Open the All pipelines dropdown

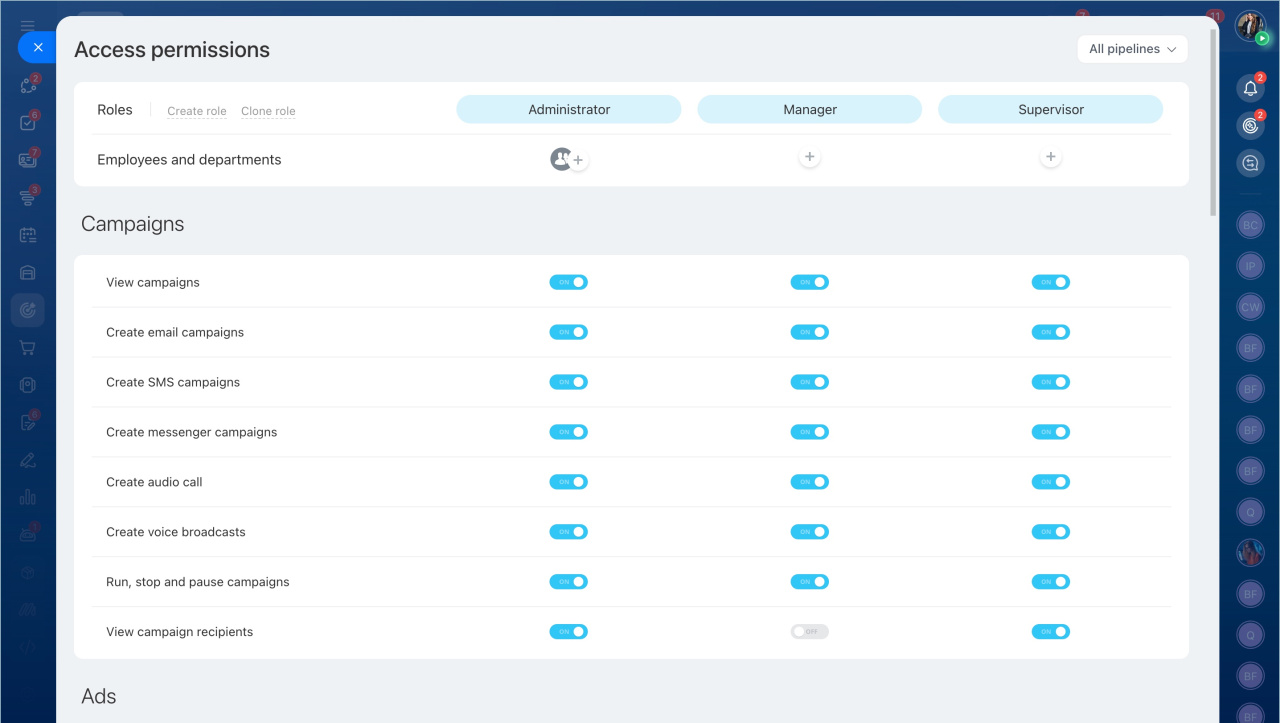point(1132,49)
